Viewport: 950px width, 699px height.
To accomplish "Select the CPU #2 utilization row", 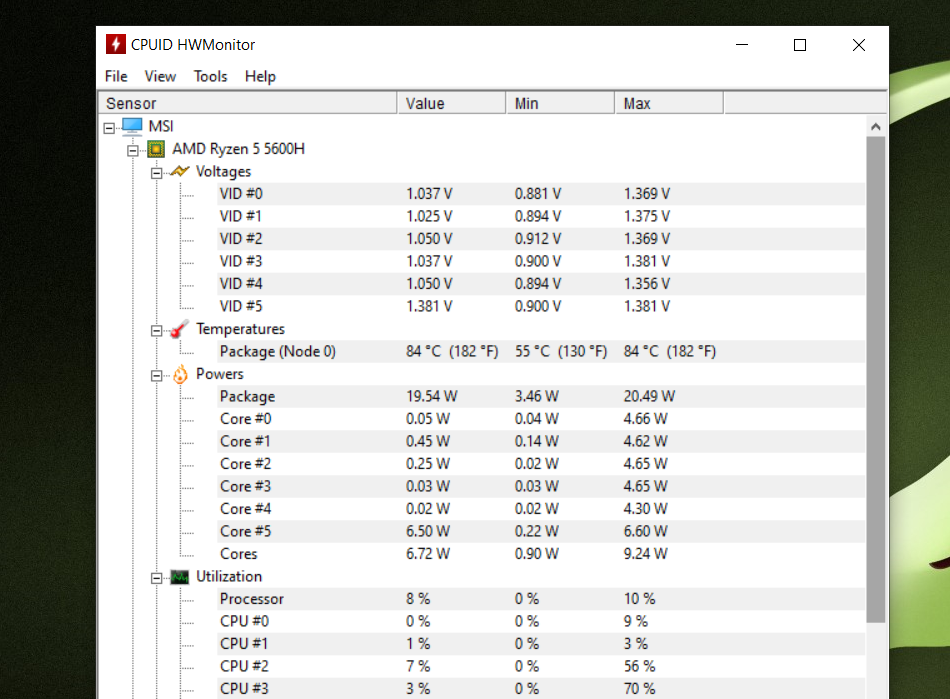I will coord(541,666).
